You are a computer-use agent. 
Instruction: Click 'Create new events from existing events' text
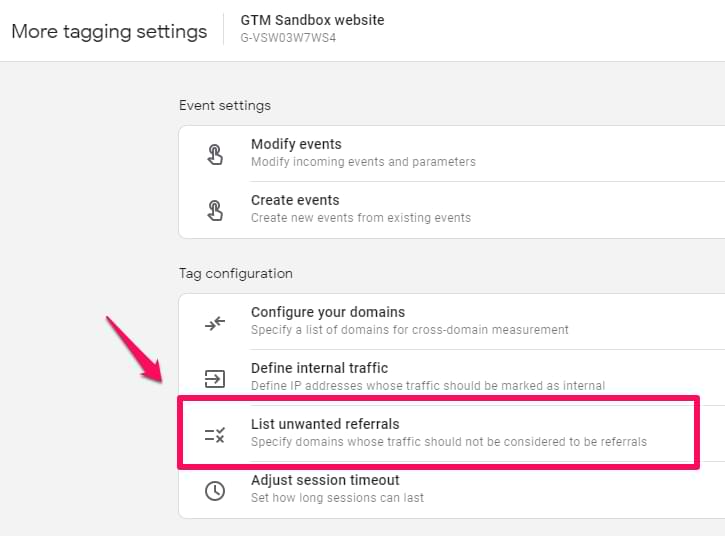(360, 218)
